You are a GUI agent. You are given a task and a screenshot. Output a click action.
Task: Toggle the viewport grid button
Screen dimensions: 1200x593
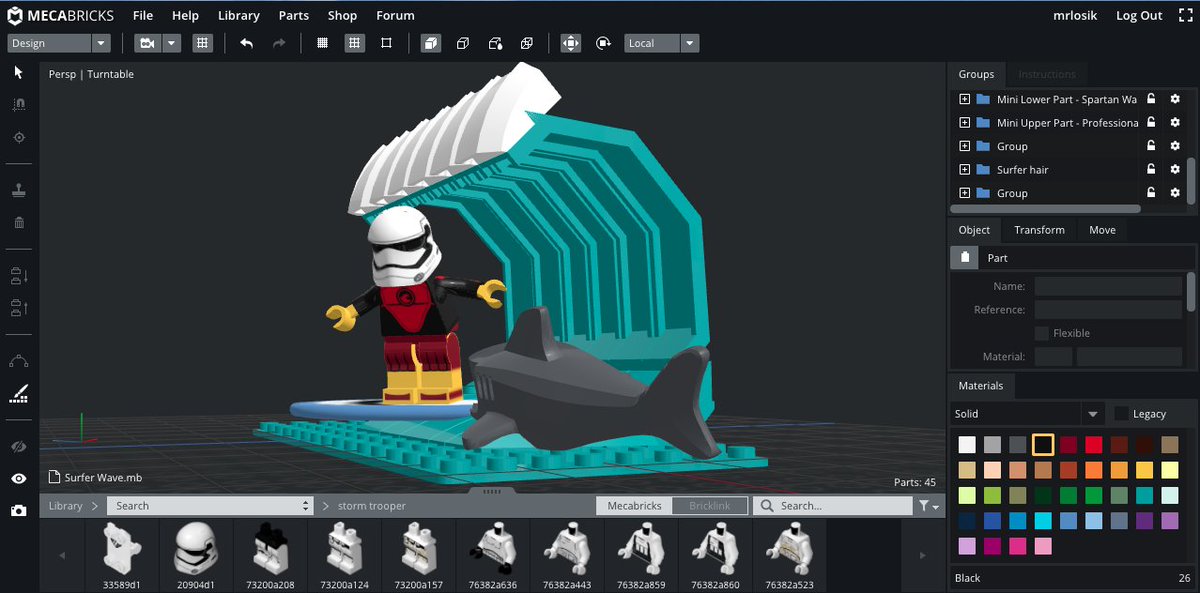203,43
